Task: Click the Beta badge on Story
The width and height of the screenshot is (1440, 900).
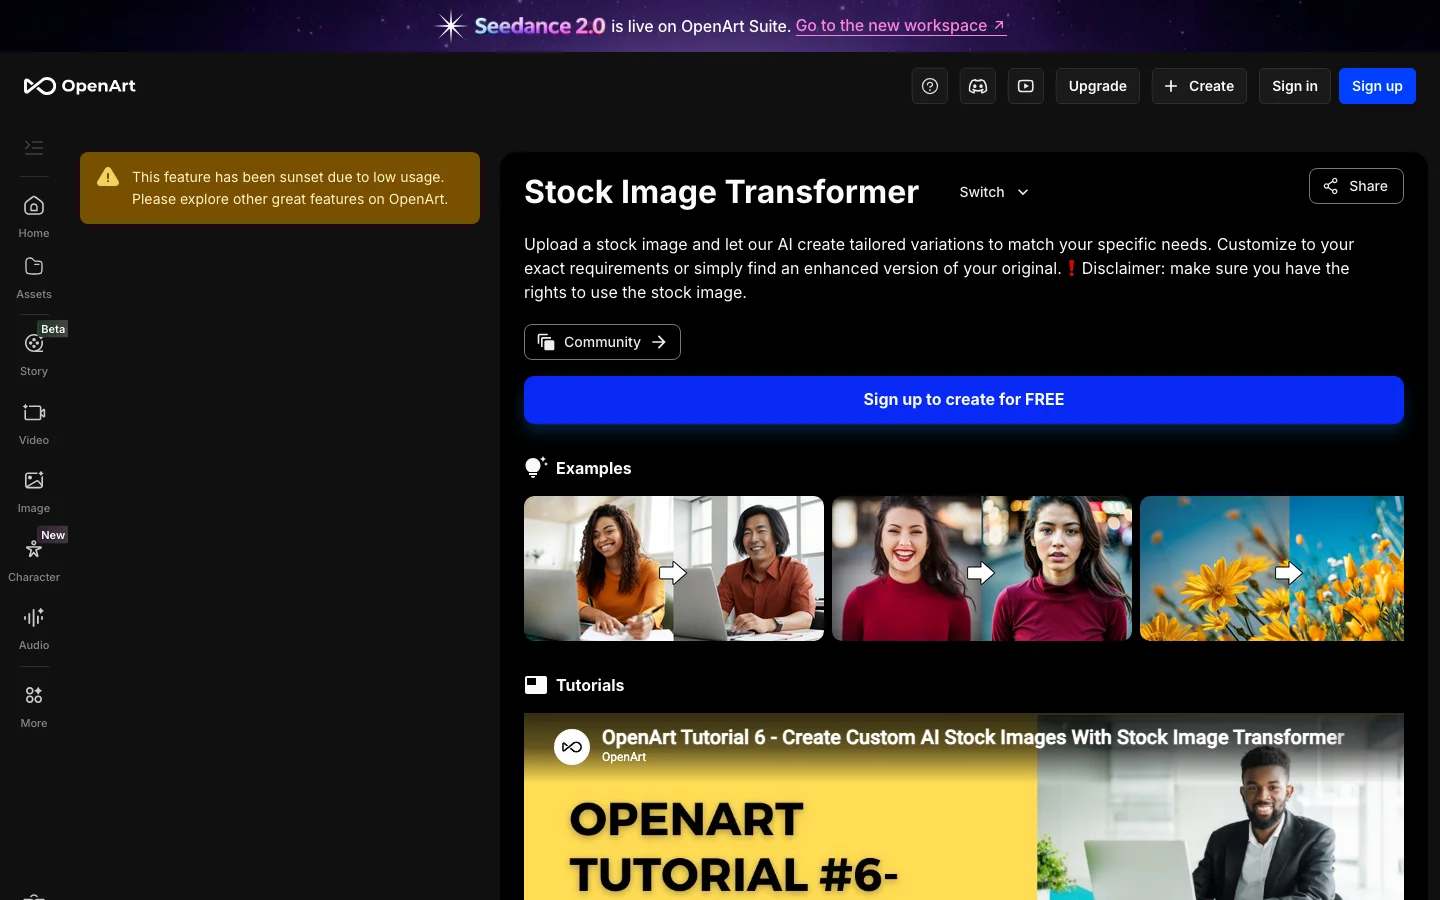Action: [x=53, y=329]
